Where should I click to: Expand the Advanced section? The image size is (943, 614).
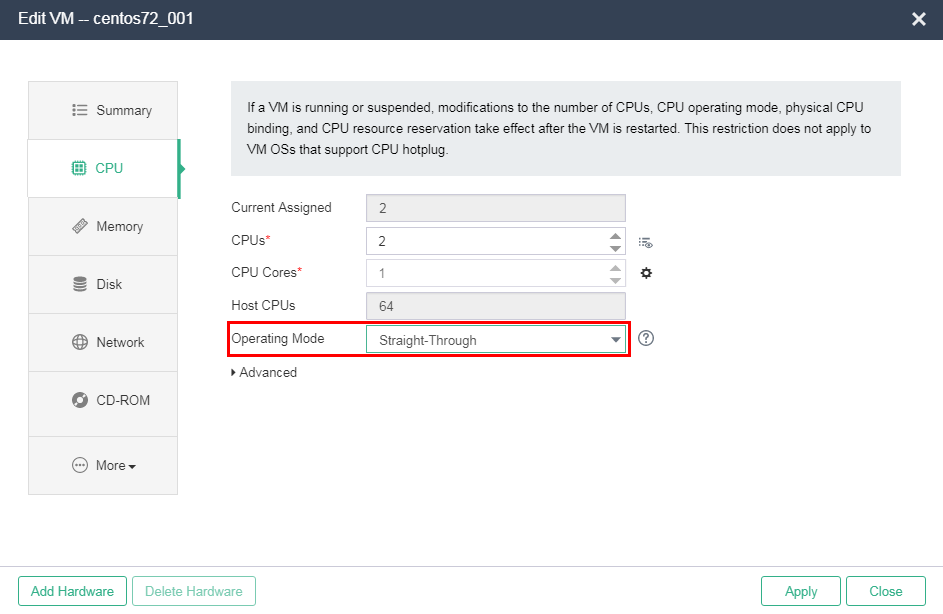coord(264,372)
